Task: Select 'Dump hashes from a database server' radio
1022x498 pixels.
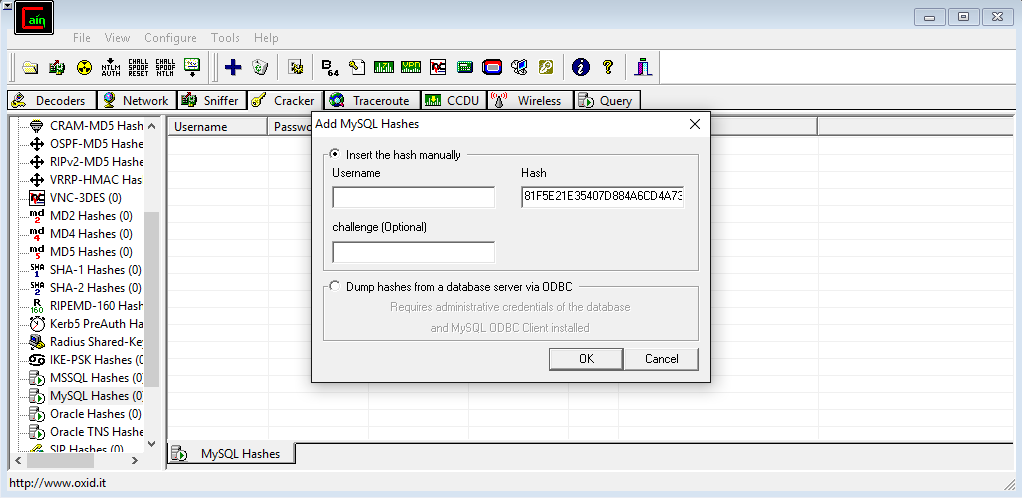Action: pyautogui.click(x=334, y=286)
